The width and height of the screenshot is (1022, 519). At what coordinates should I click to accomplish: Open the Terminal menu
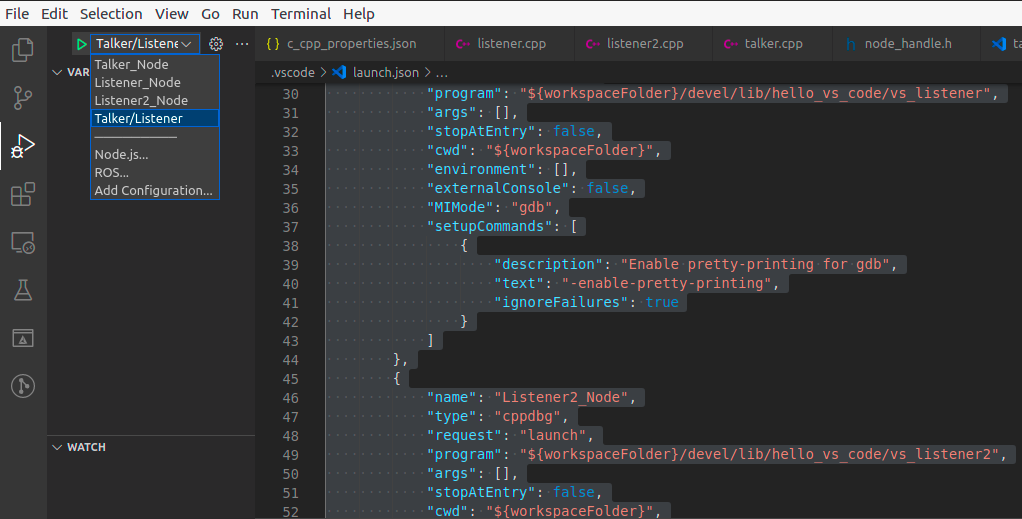300,14
